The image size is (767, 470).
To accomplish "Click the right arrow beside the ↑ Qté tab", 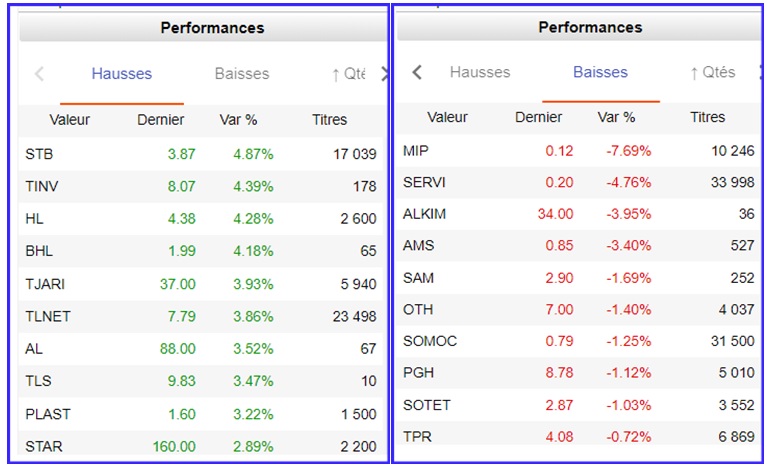I will (x=384, y=74).
